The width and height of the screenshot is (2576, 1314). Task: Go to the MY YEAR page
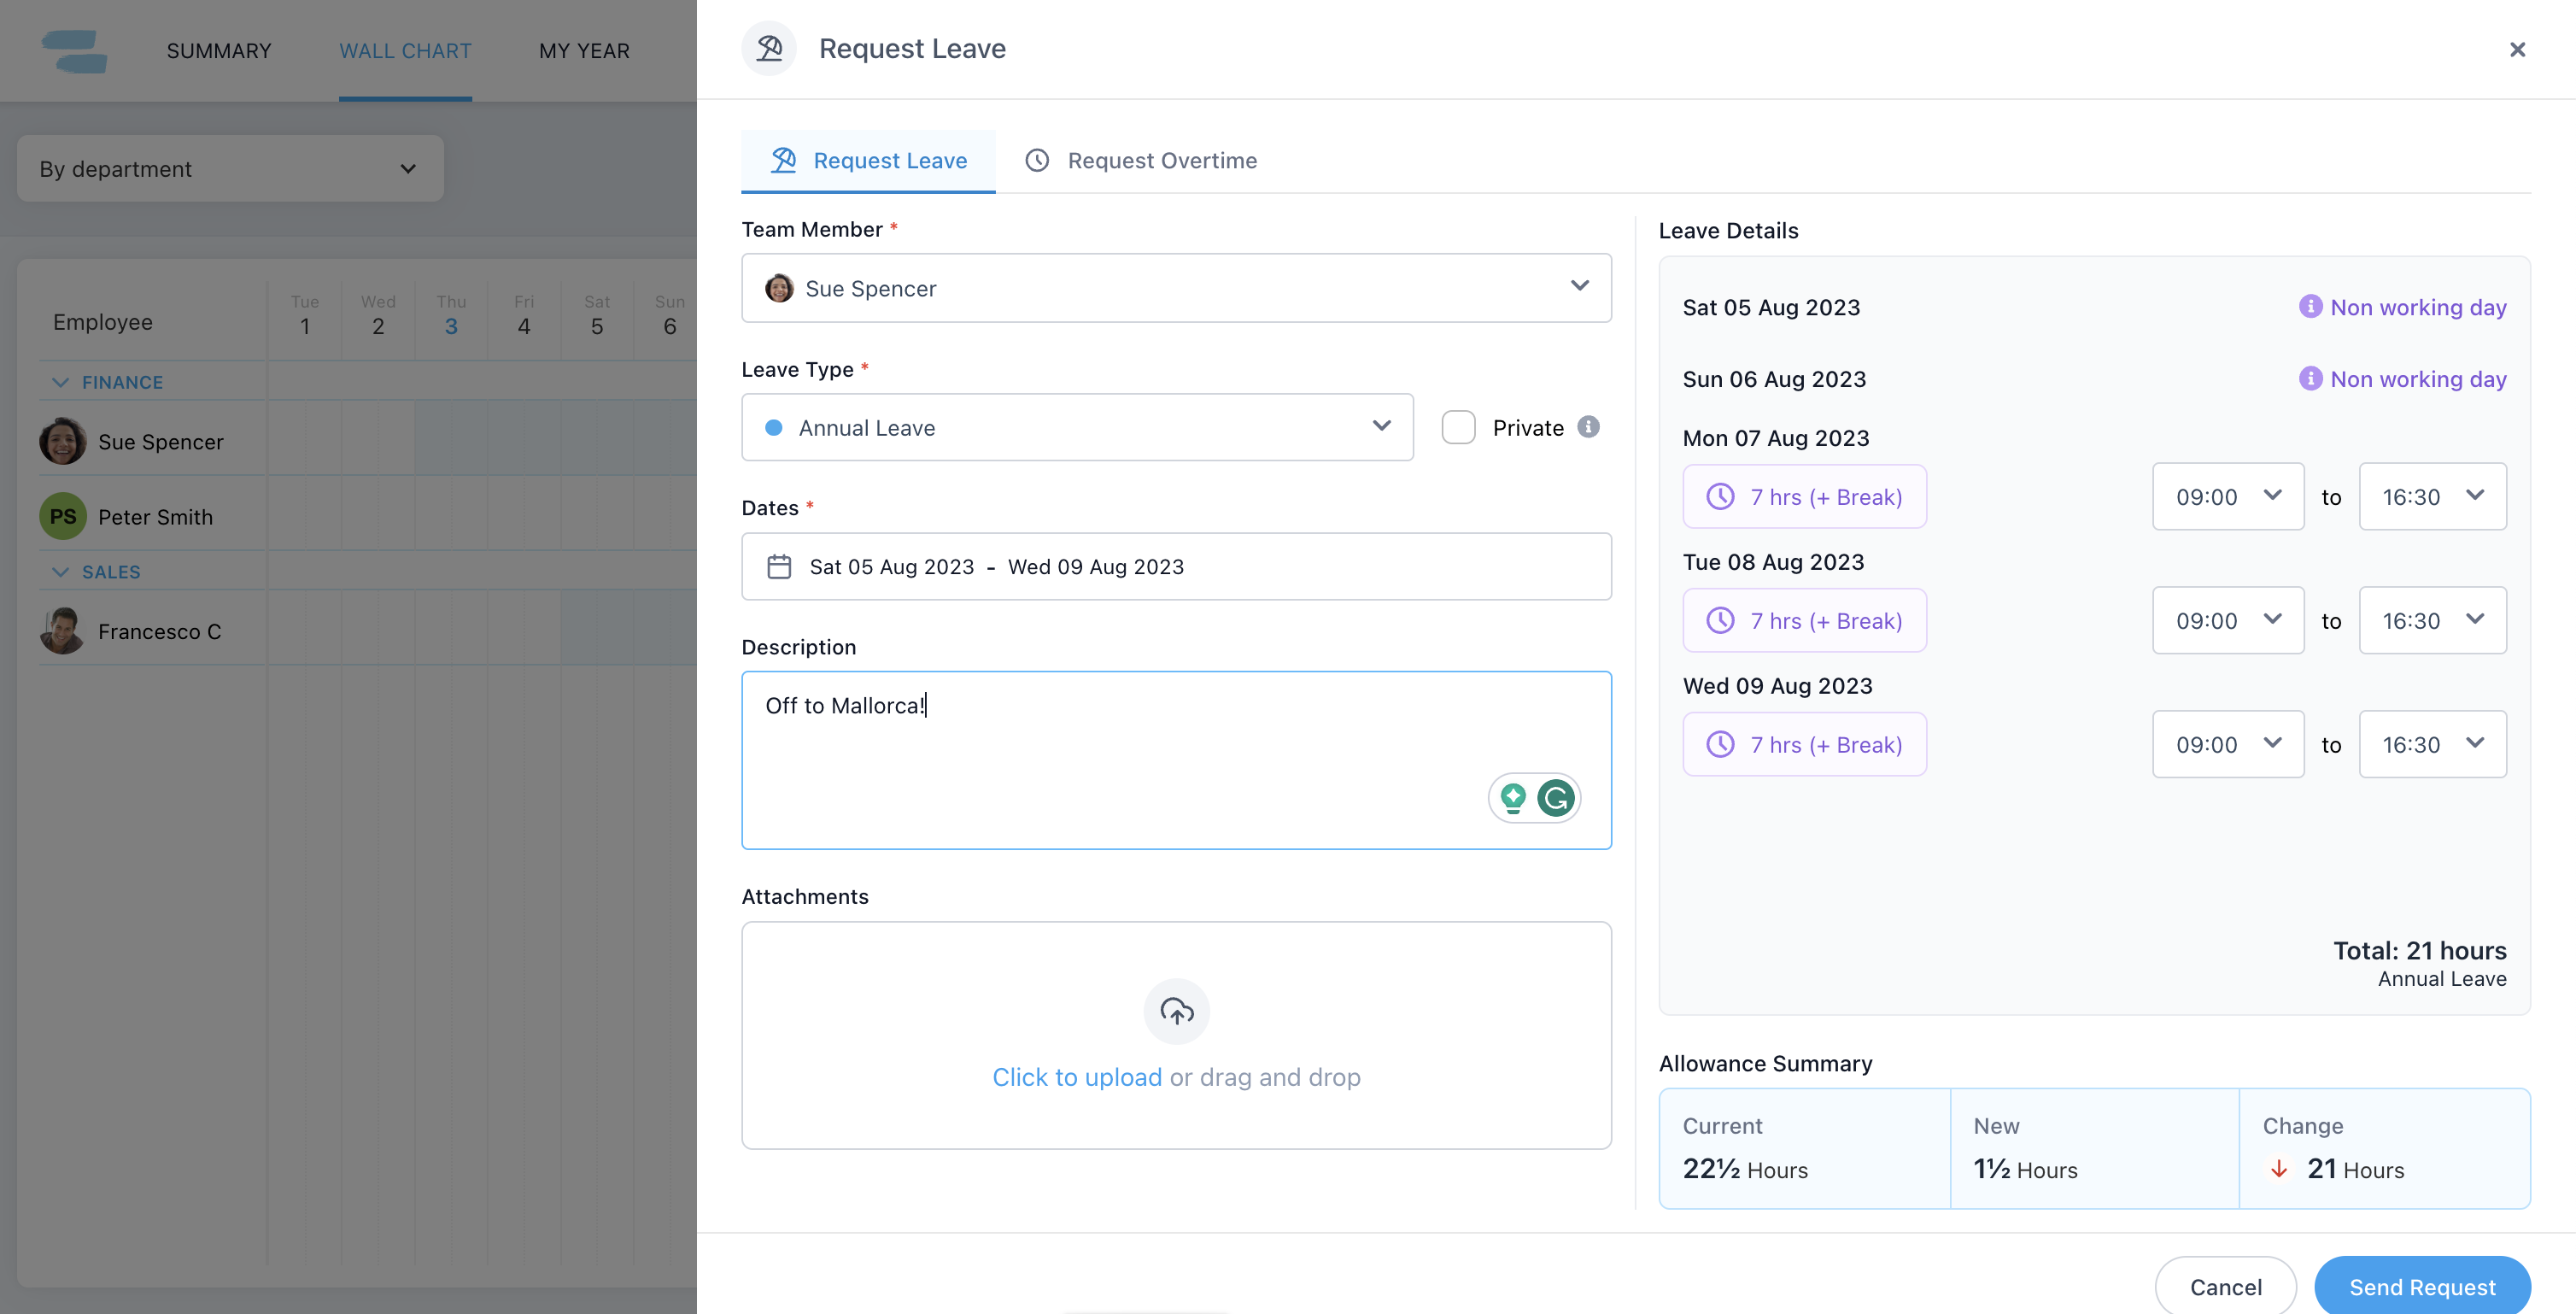(x=584, y=50)
